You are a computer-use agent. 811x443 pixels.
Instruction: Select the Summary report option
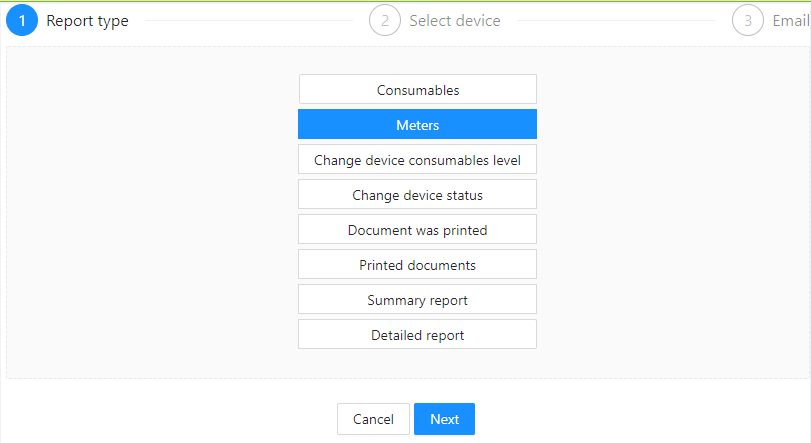[417, 299]
